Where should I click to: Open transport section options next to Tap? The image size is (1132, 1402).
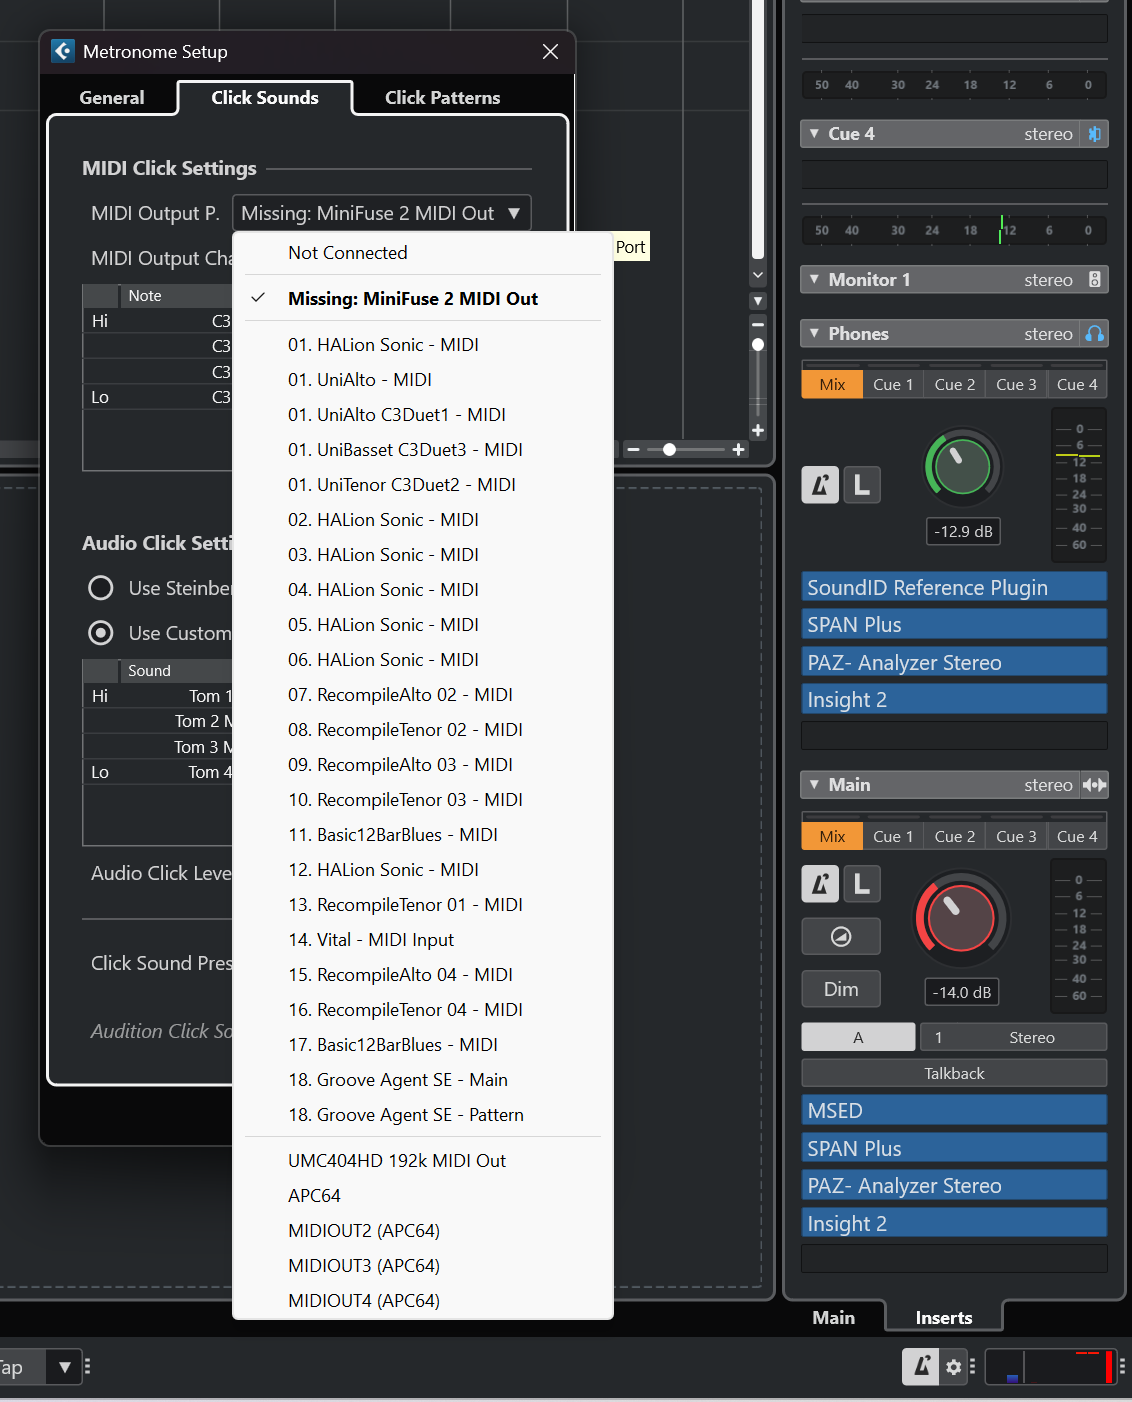(88, 1366)
